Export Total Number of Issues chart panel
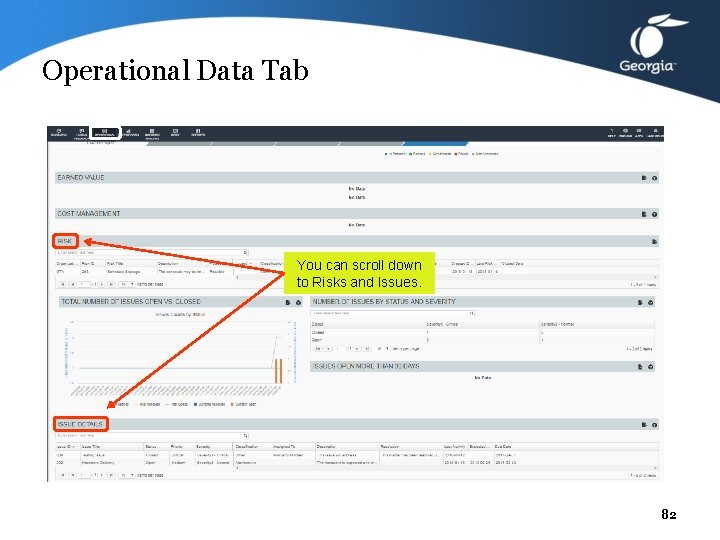The image size is (720, 540). [288, 302]
